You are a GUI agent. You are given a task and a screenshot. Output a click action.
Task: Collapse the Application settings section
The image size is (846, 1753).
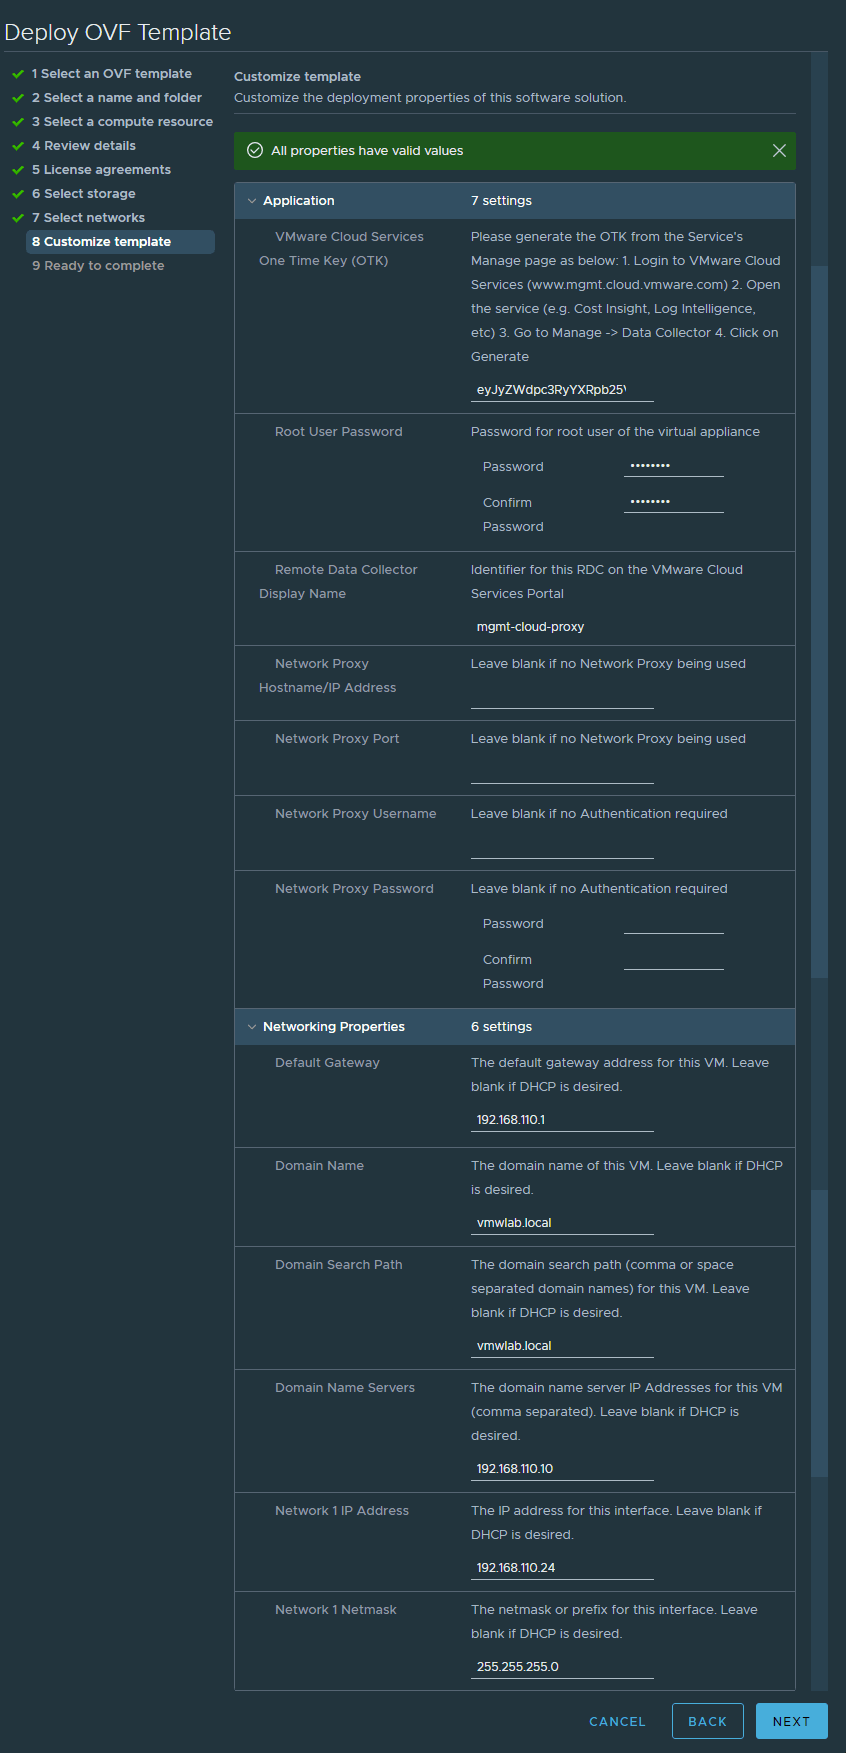click(x=252, y=201)
